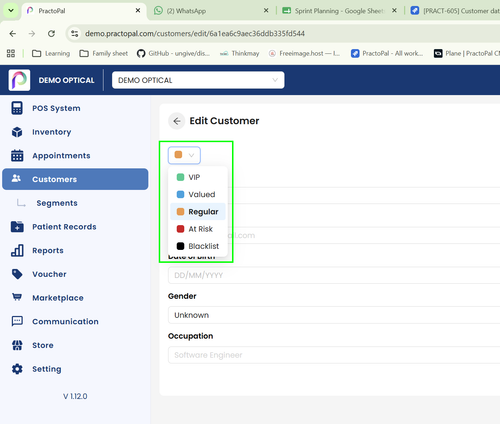Click the browser address bar URL
Screen dimensions: 500x424
(195, 34)
